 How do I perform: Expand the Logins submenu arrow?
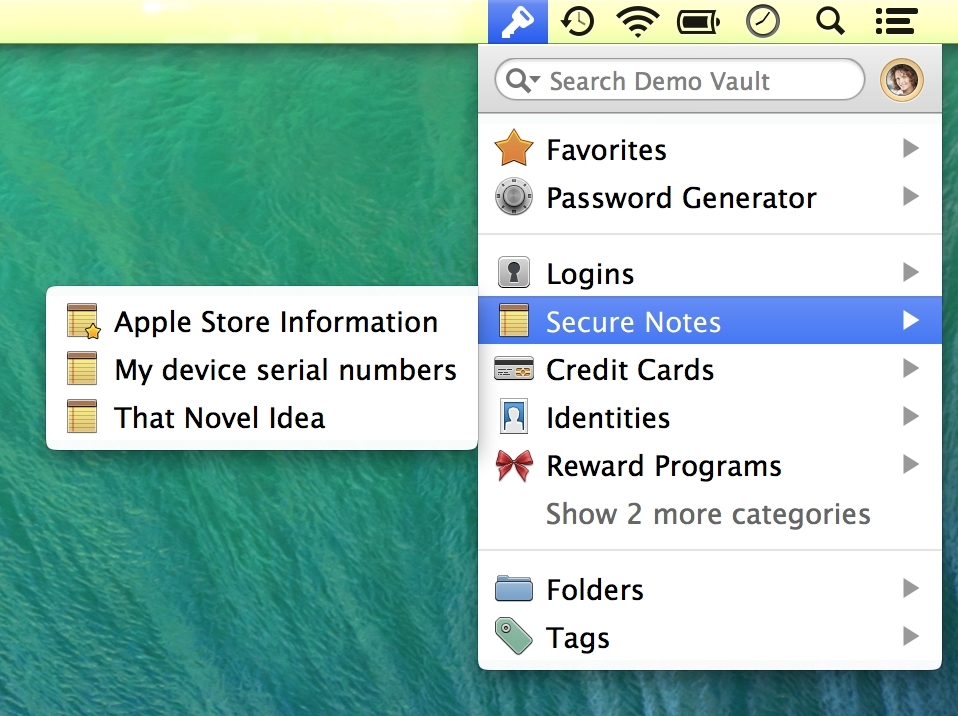pos(910,271)
